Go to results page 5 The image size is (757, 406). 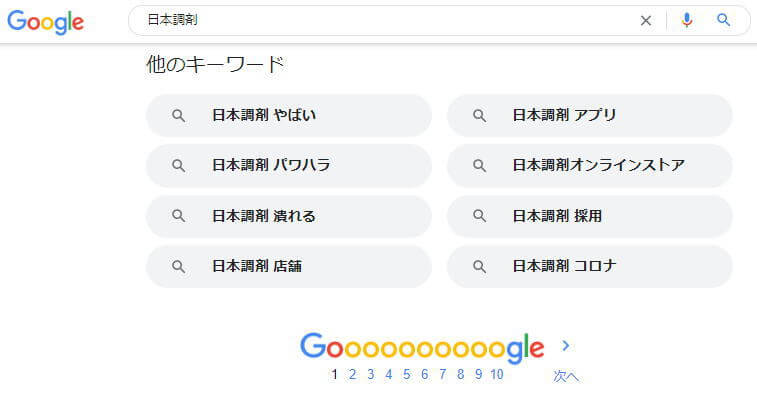407,375
